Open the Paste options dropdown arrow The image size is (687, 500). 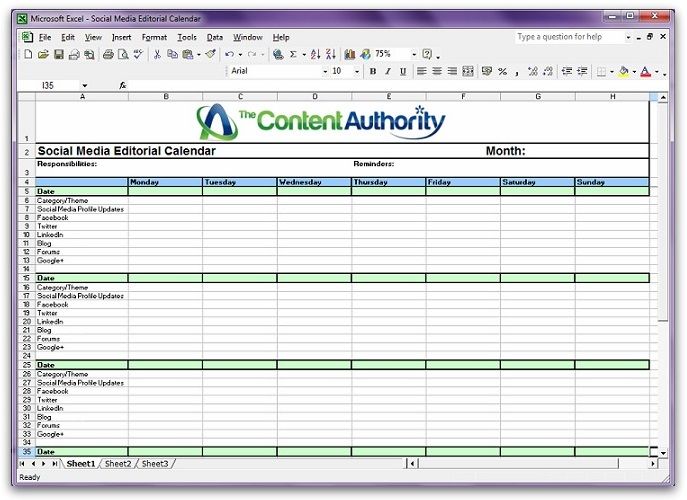point(198,54)
